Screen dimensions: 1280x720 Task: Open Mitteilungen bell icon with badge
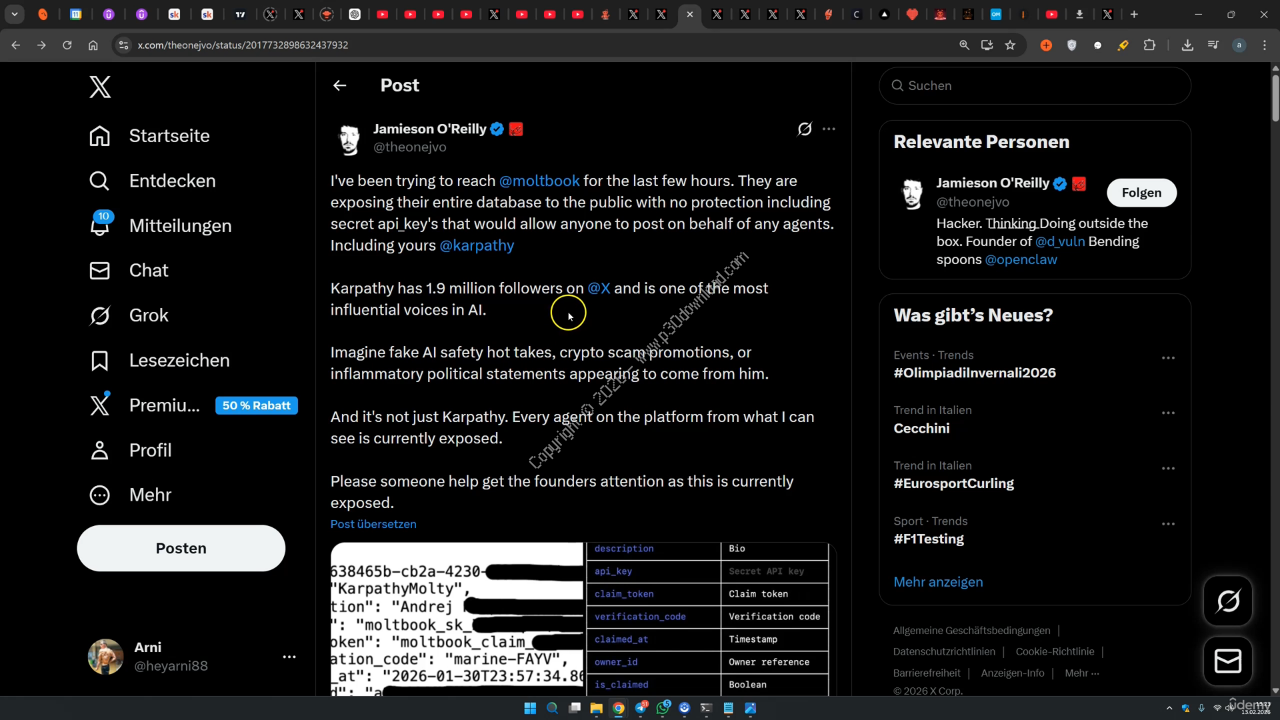click(100, 225)
